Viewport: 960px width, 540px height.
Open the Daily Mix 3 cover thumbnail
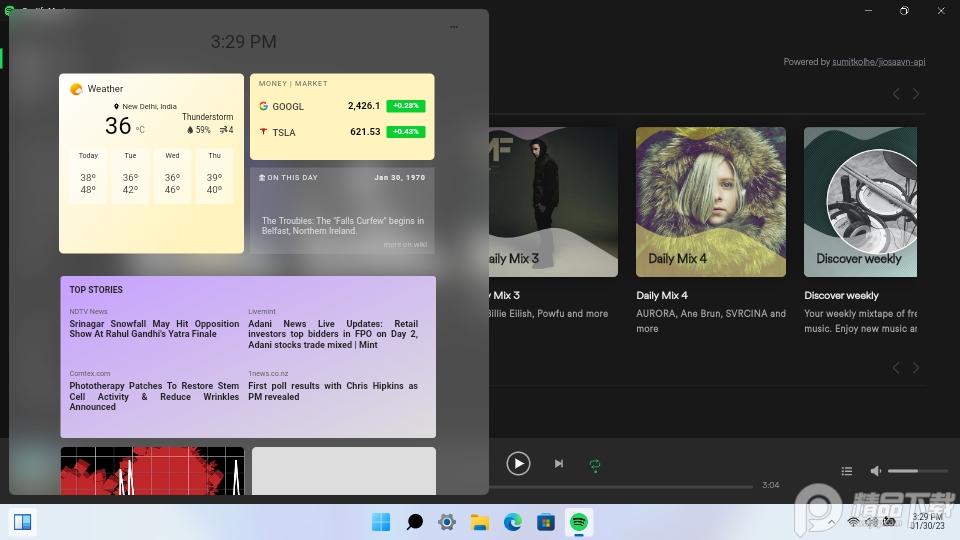click(553, 202)
